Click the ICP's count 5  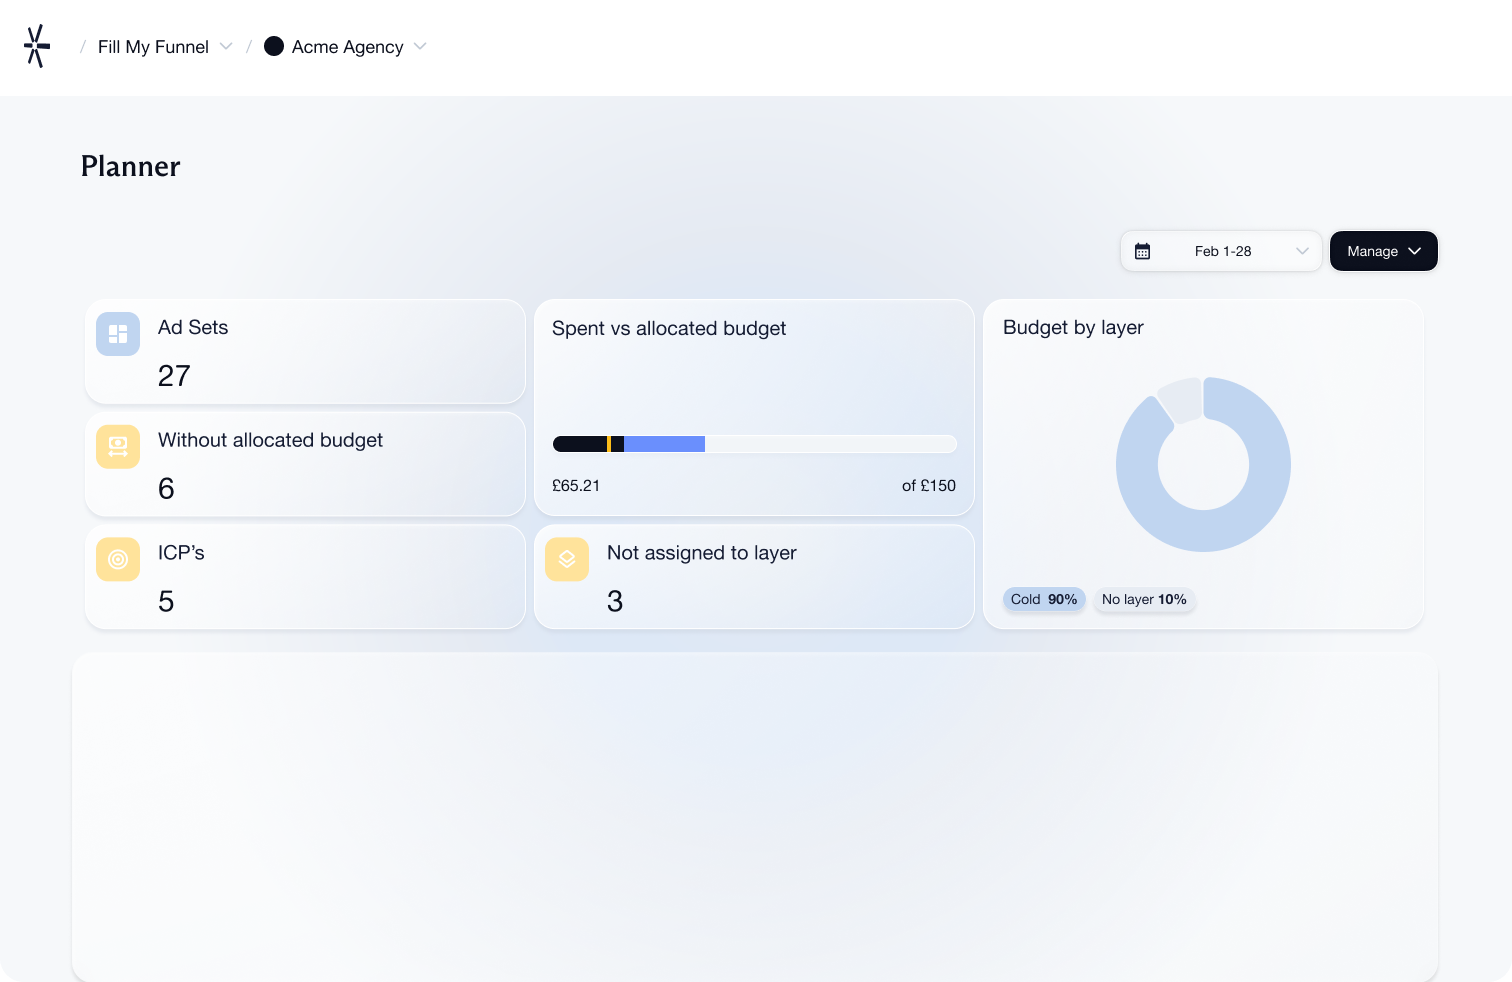[x=166, y=602]
